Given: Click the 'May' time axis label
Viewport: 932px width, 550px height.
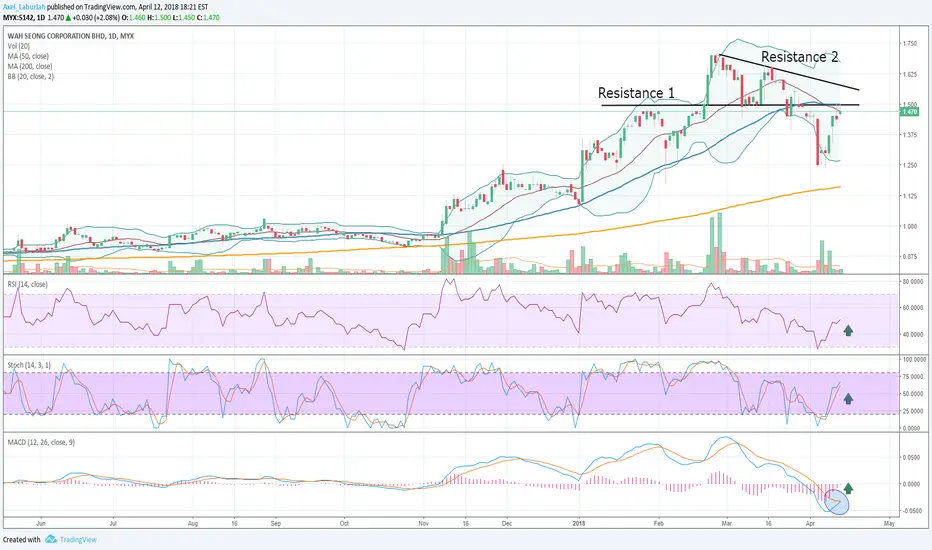Looking at the screenshot, I should [x=889, y=524].
